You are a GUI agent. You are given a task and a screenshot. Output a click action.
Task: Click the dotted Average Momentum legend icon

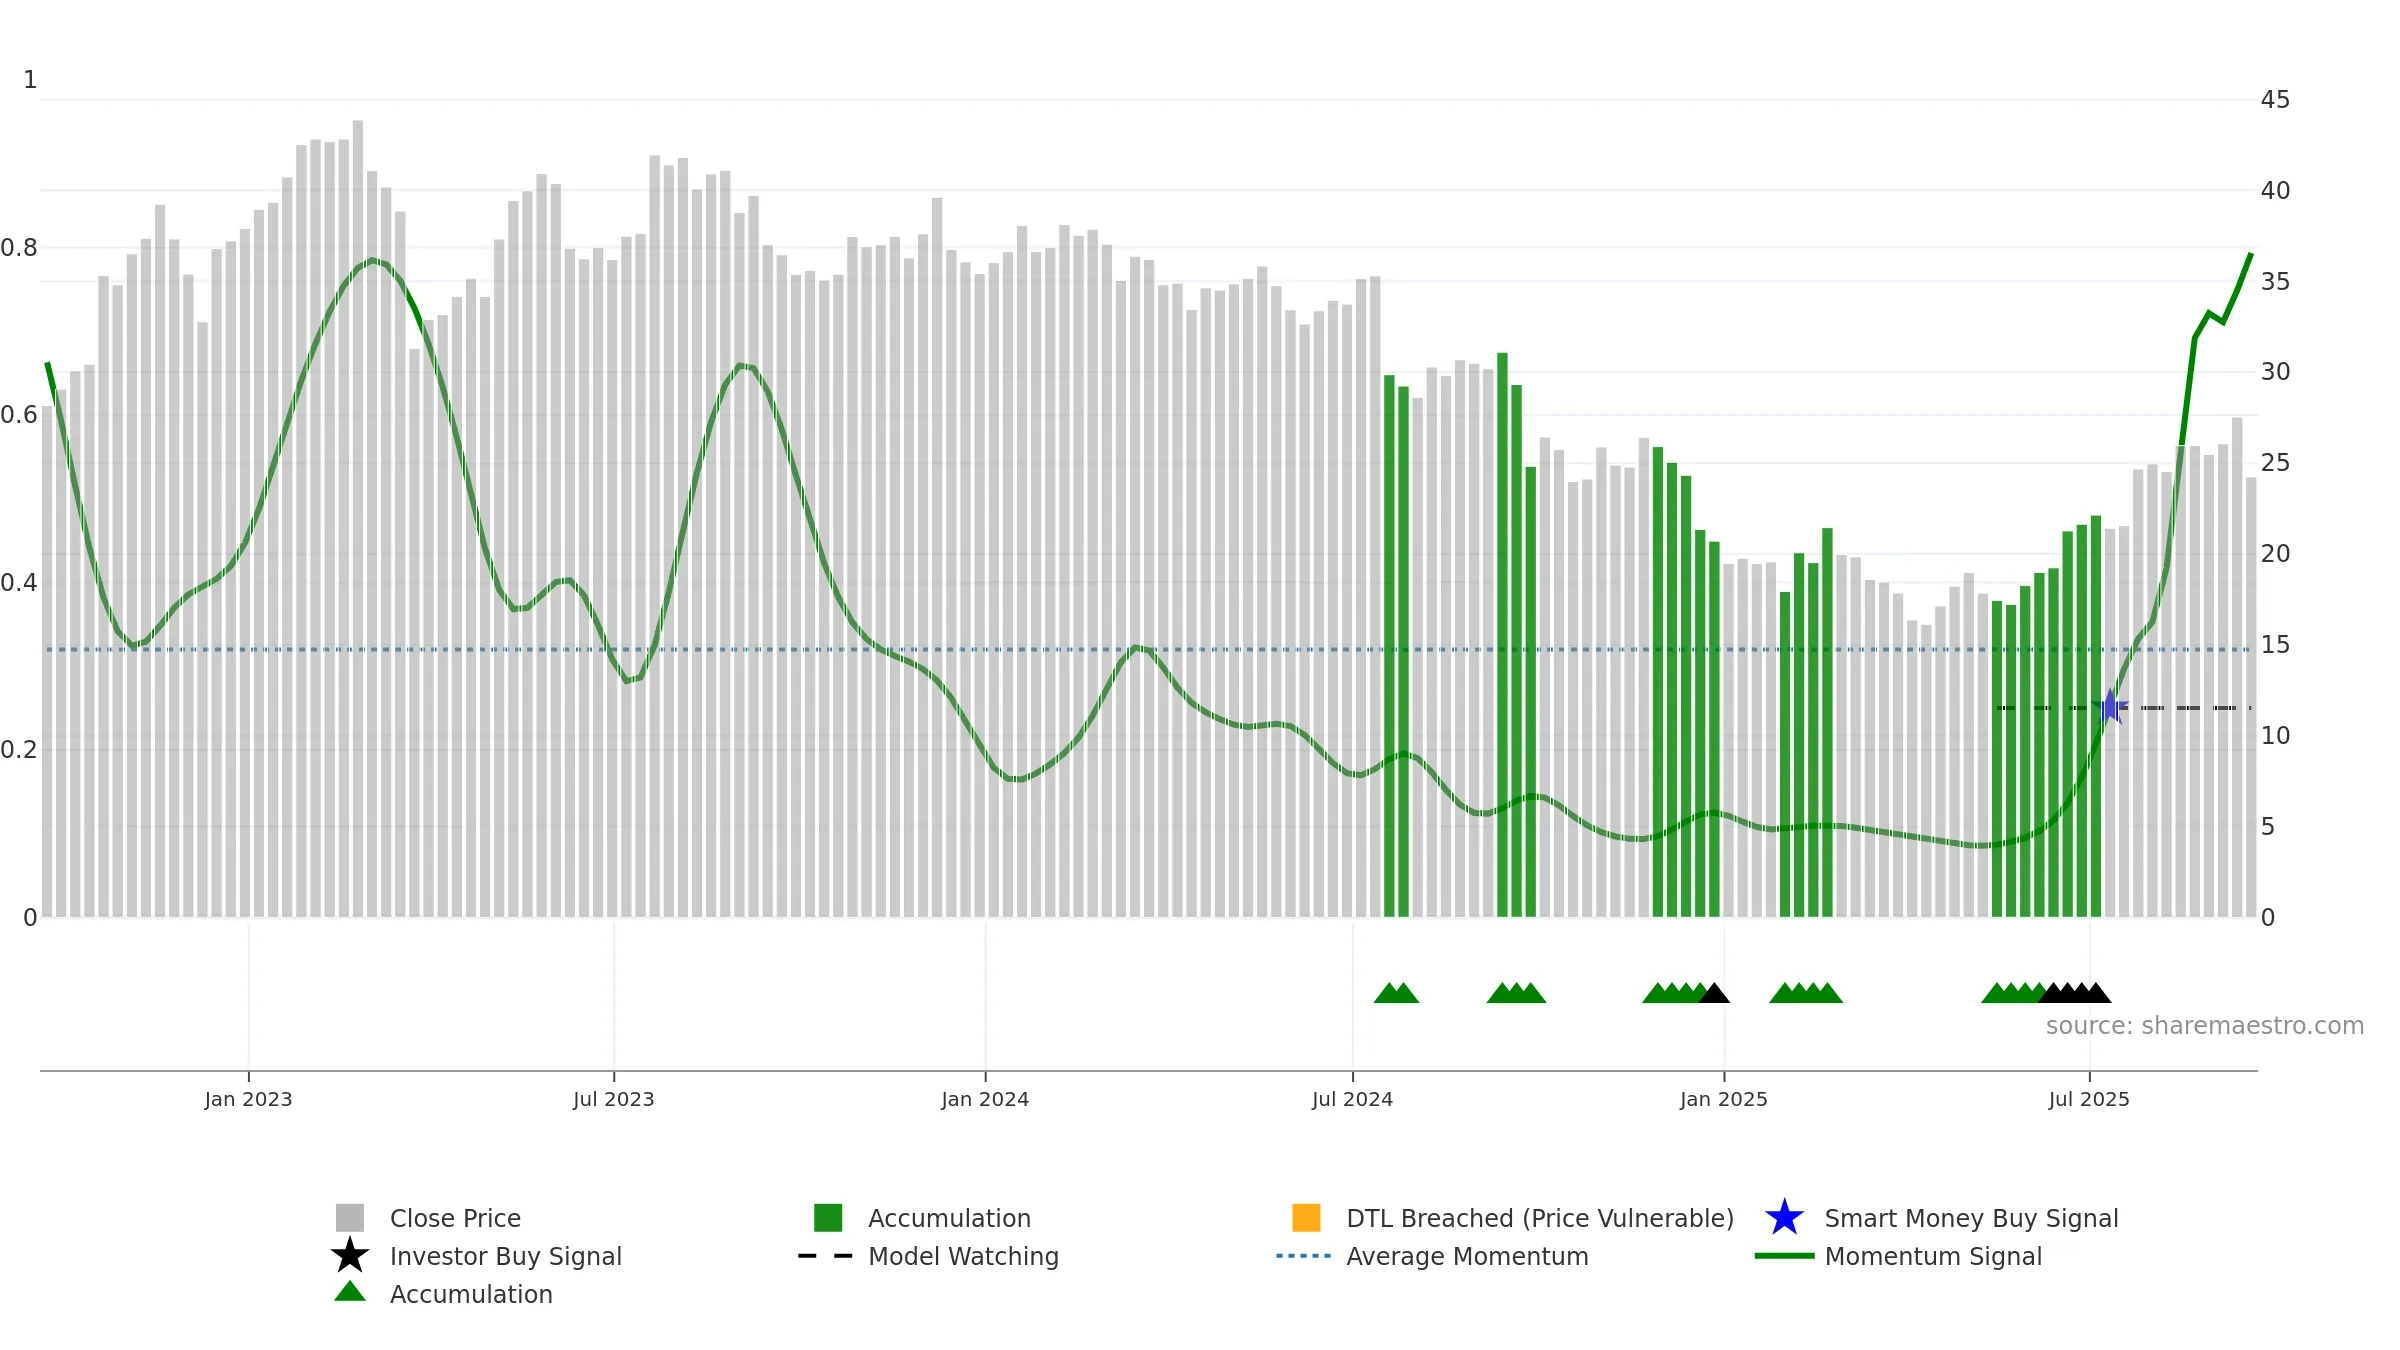pyautogui.click(x=1304, y=1256)
